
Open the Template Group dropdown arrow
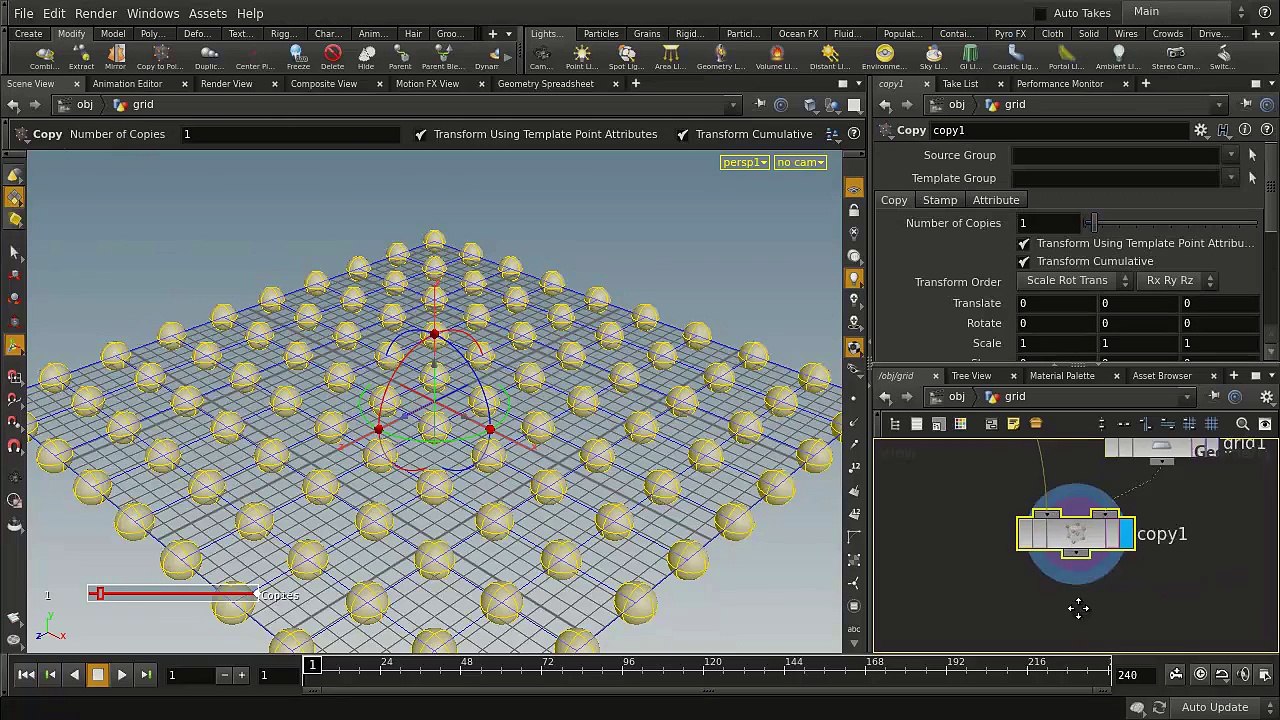(1231, 178)
